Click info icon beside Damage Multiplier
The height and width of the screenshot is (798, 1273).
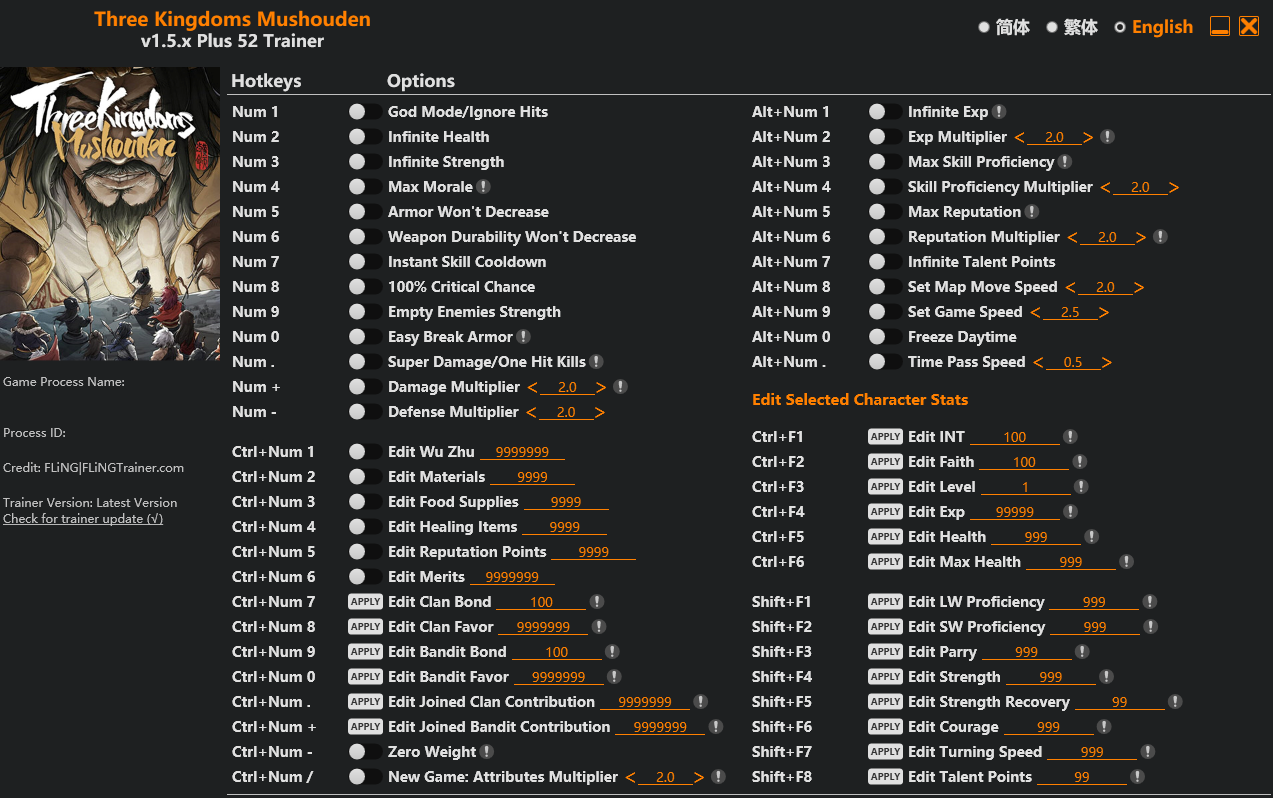tap(620, 387)
